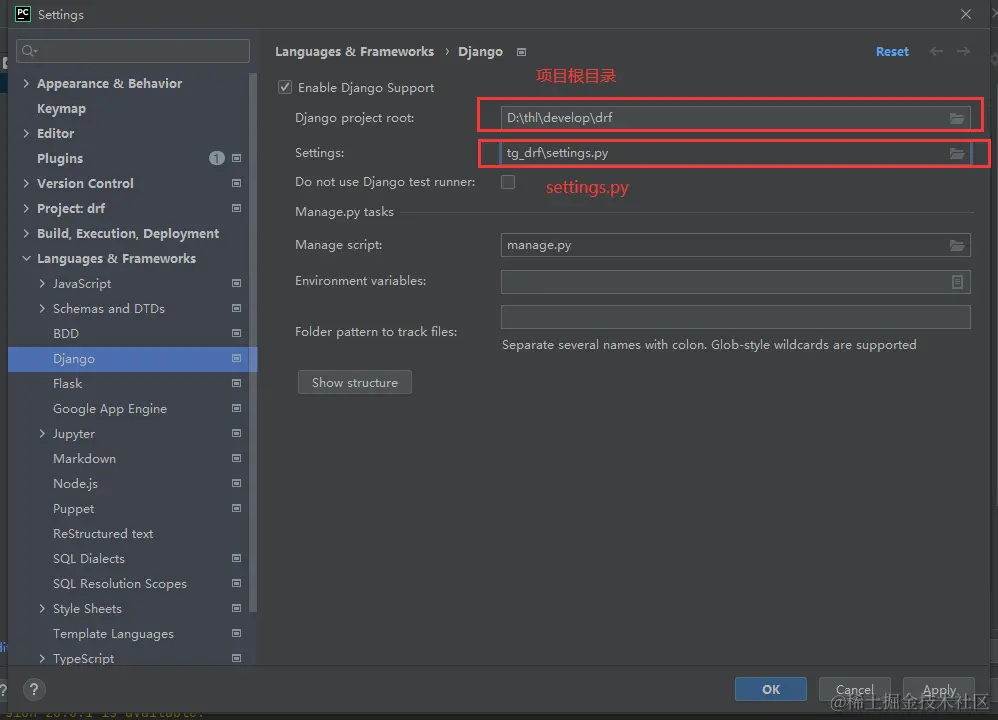Confirm settings with the OK button
The width and height of the screenshot is (998, 720).
pyautogui.click(x=771, y=689)
